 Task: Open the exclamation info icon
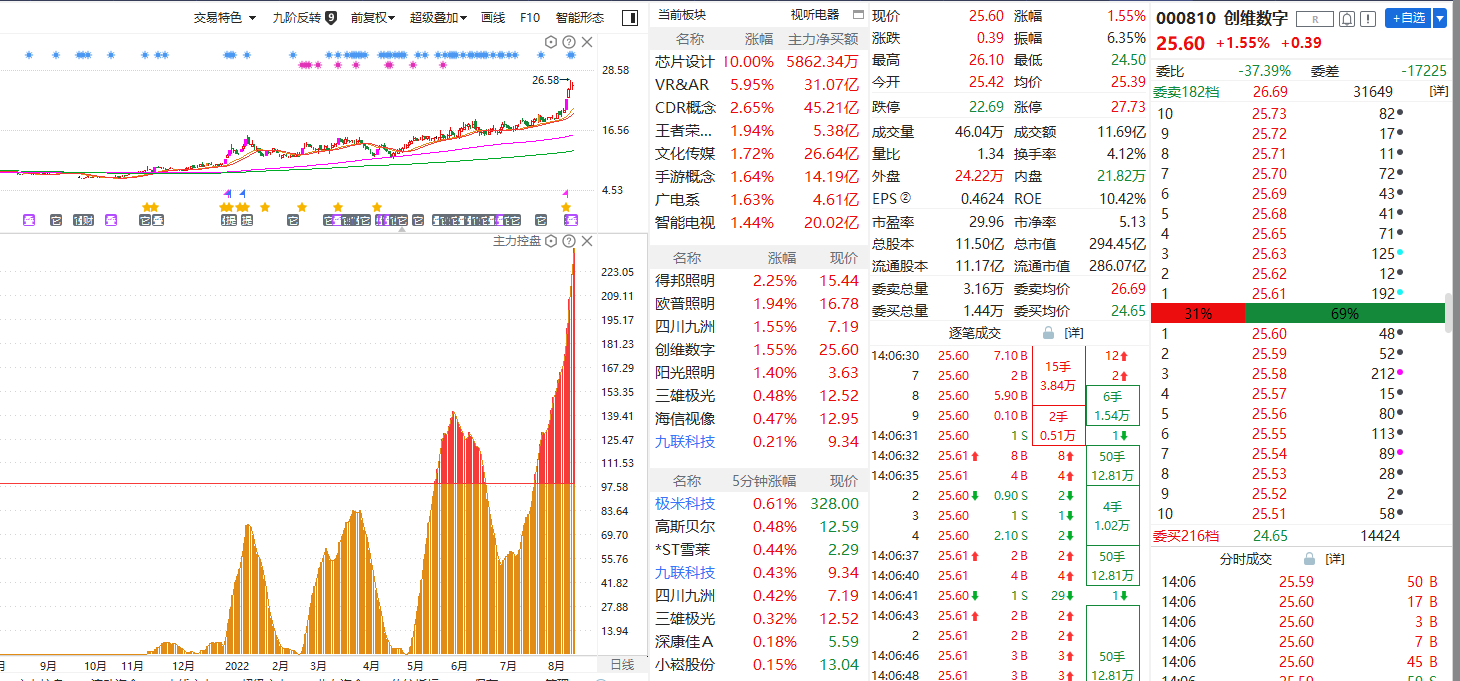point(1368,18)
